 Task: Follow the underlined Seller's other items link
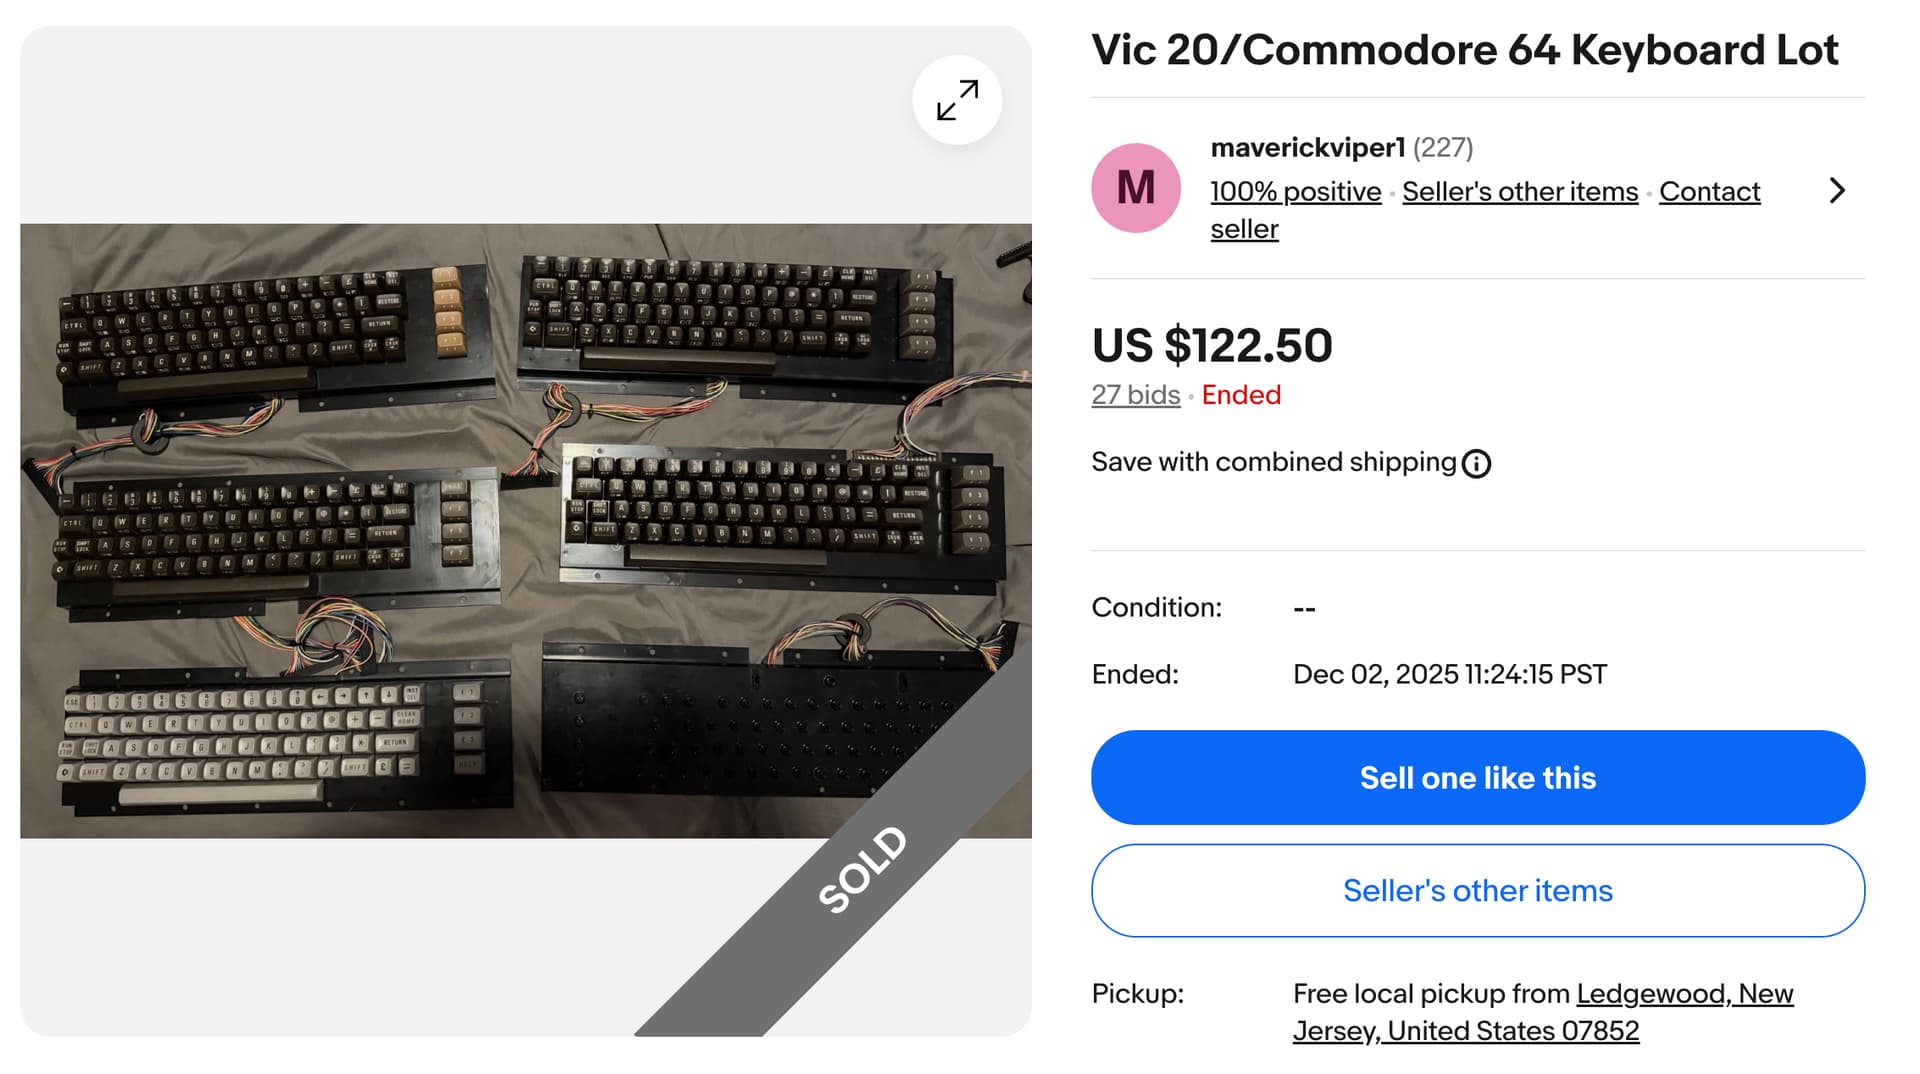pyautogui.click(x=1519, y=192)
